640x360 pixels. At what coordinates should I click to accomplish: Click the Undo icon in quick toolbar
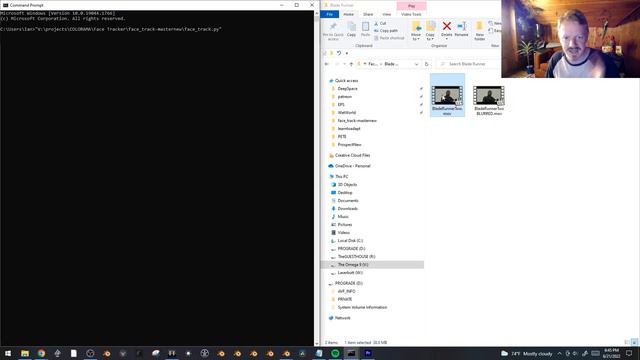click(339, 53)
